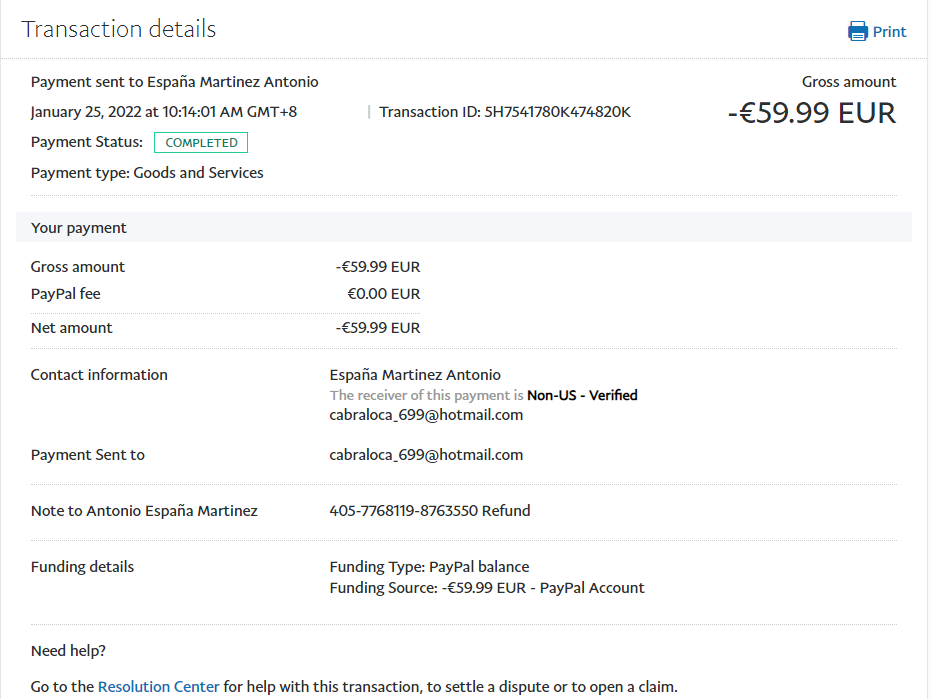
Task: Click the contact email under Contact information
Action: pos(426,415)
